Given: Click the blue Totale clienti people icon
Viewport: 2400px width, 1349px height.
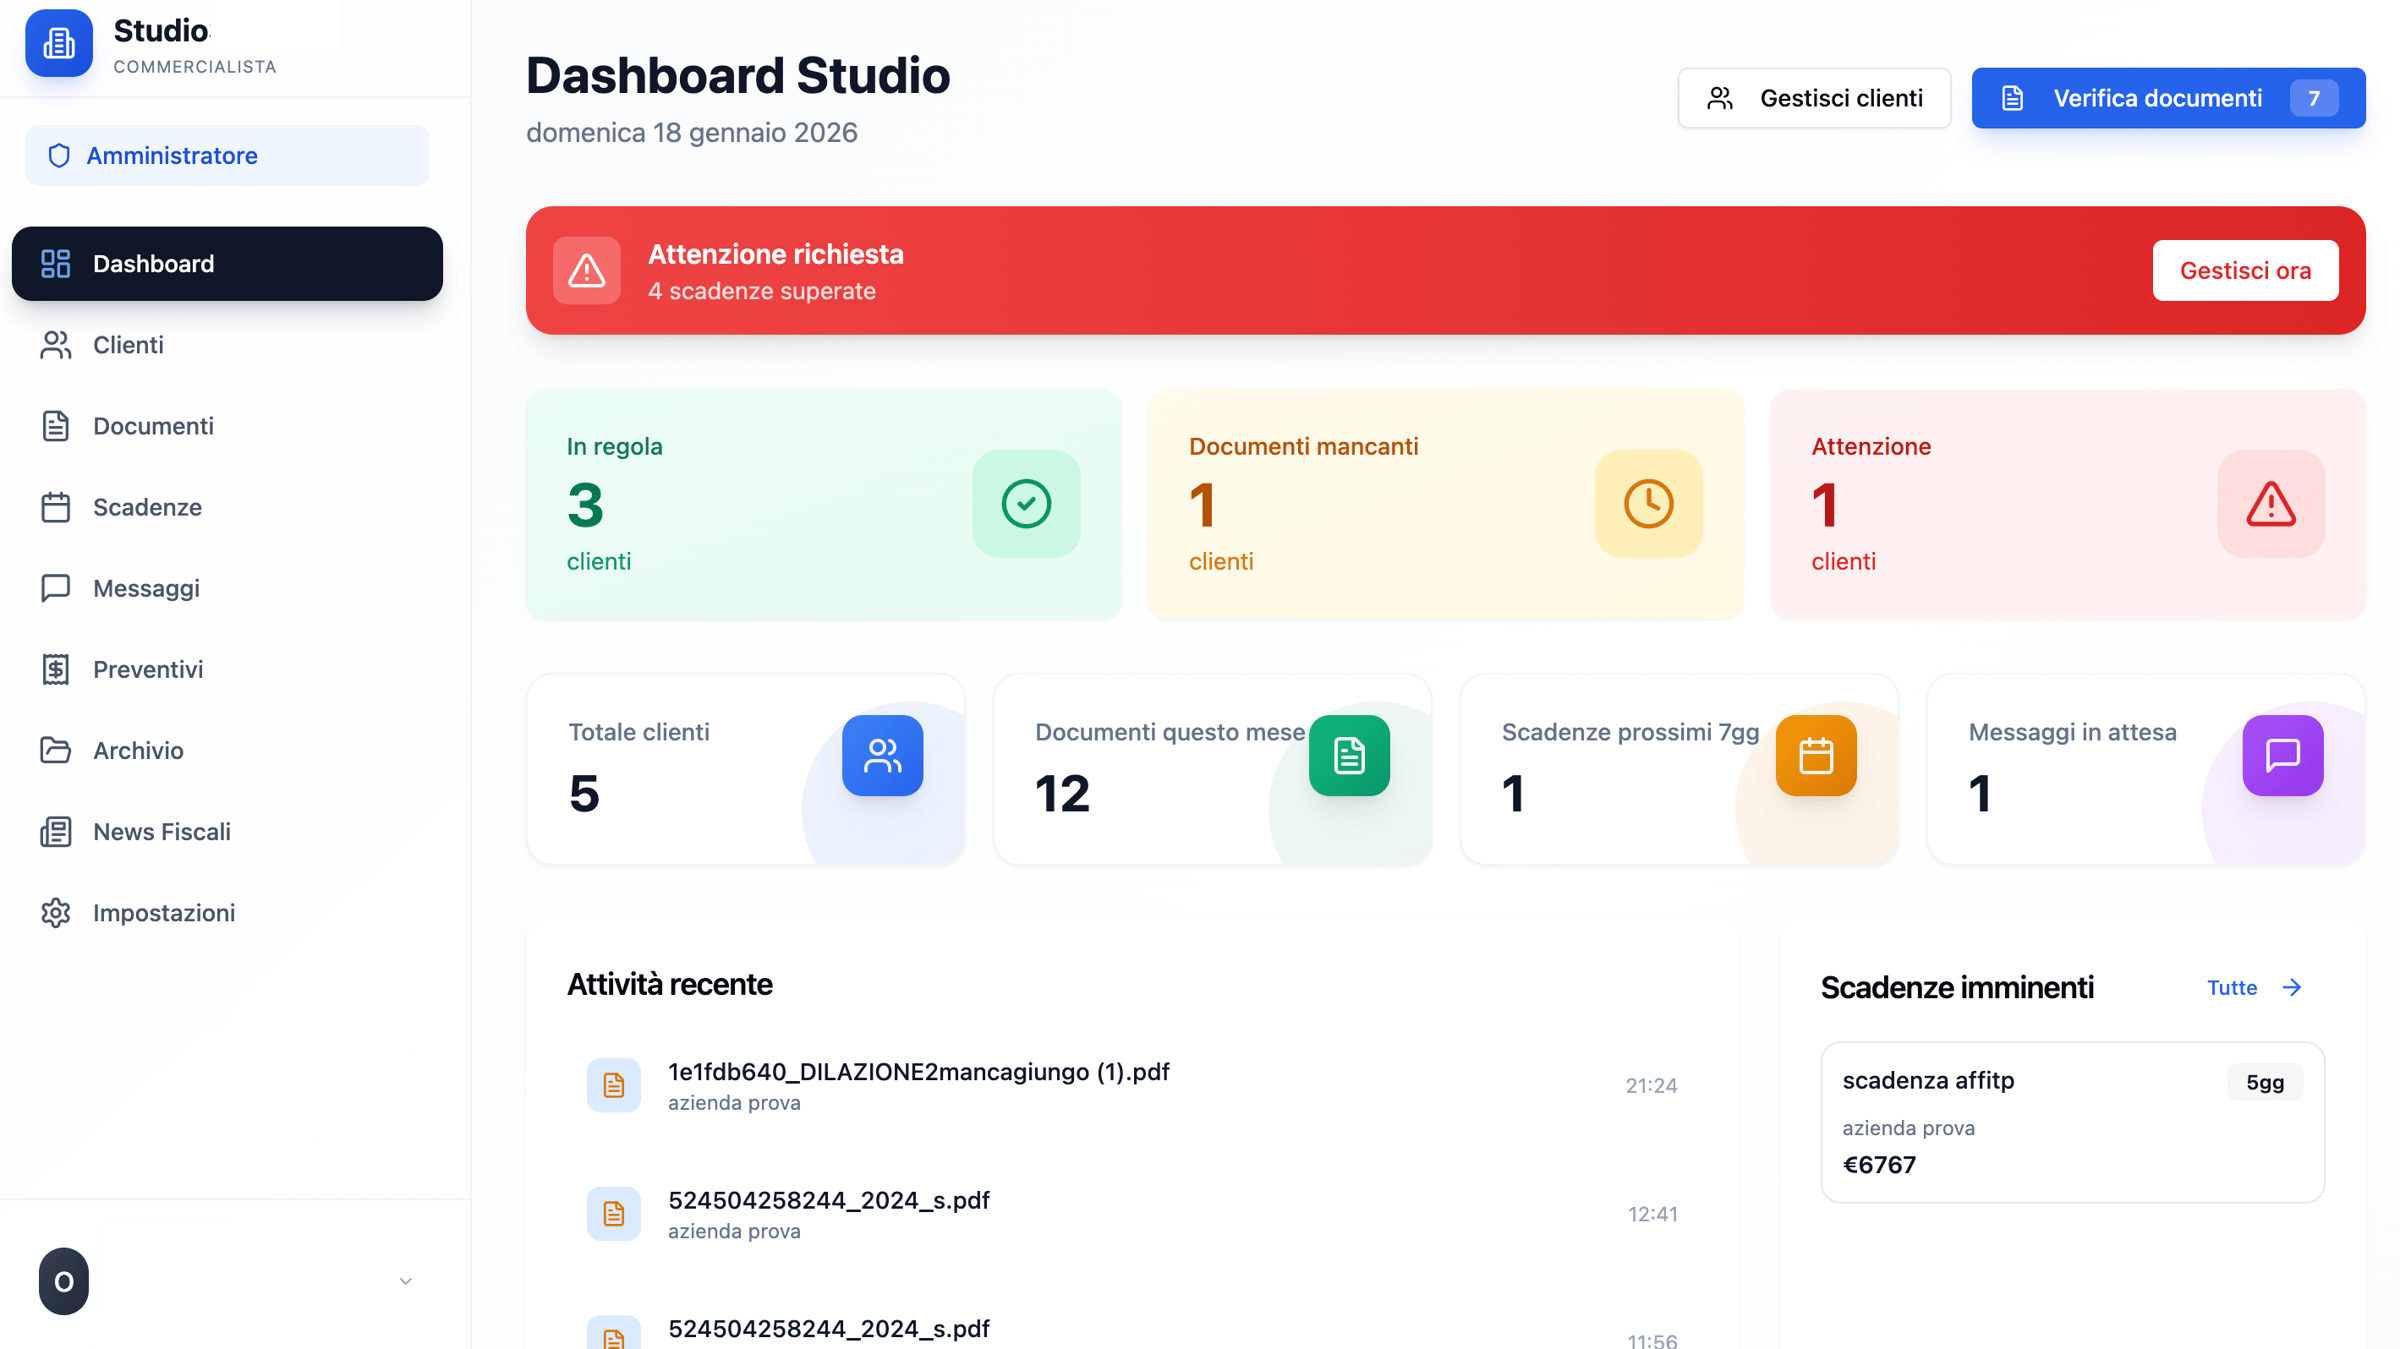Looking at the screenshot, I should coord(882,756).
